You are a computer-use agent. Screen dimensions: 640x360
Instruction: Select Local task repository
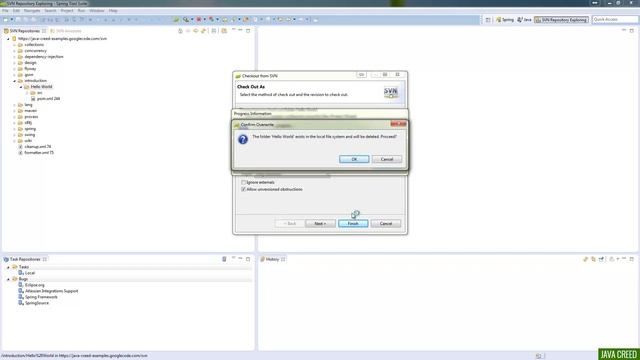coord(30,273)
